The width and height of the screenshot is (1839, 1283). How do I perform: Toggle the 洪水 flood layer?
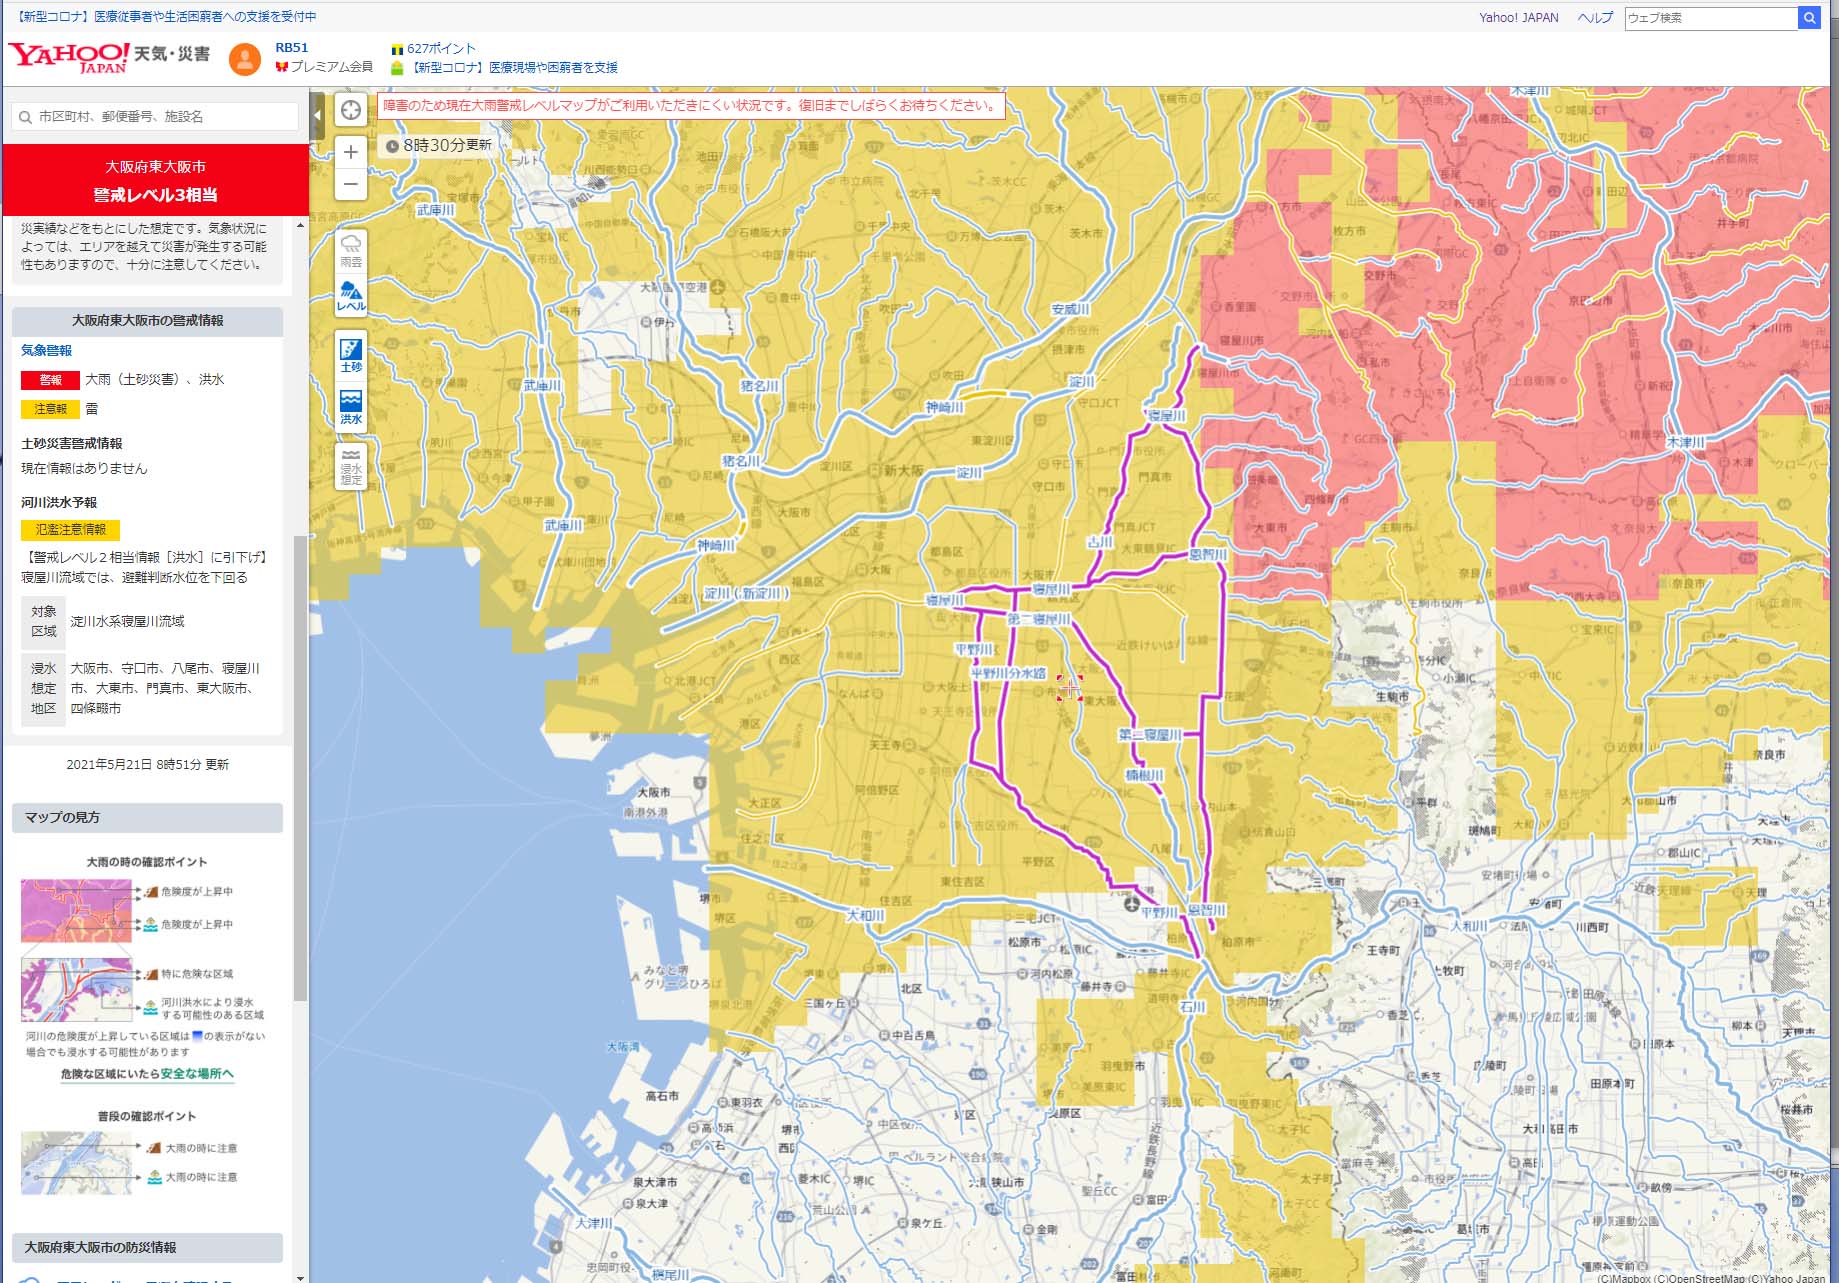pos(351,407)
